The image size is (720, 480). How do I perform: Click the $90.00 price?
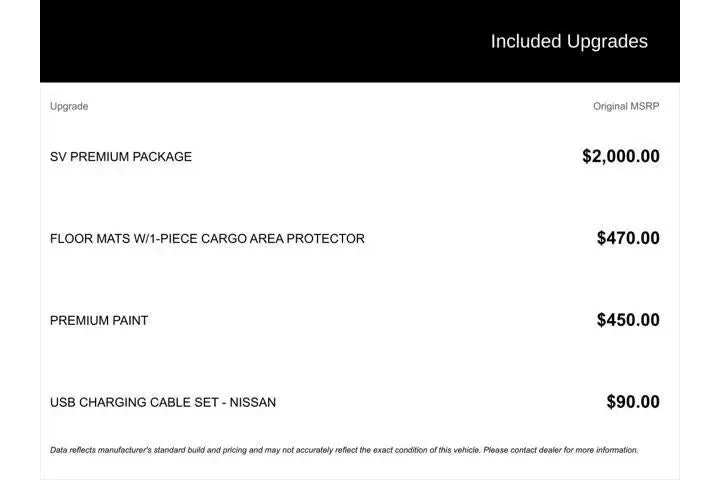pos(633,402)
